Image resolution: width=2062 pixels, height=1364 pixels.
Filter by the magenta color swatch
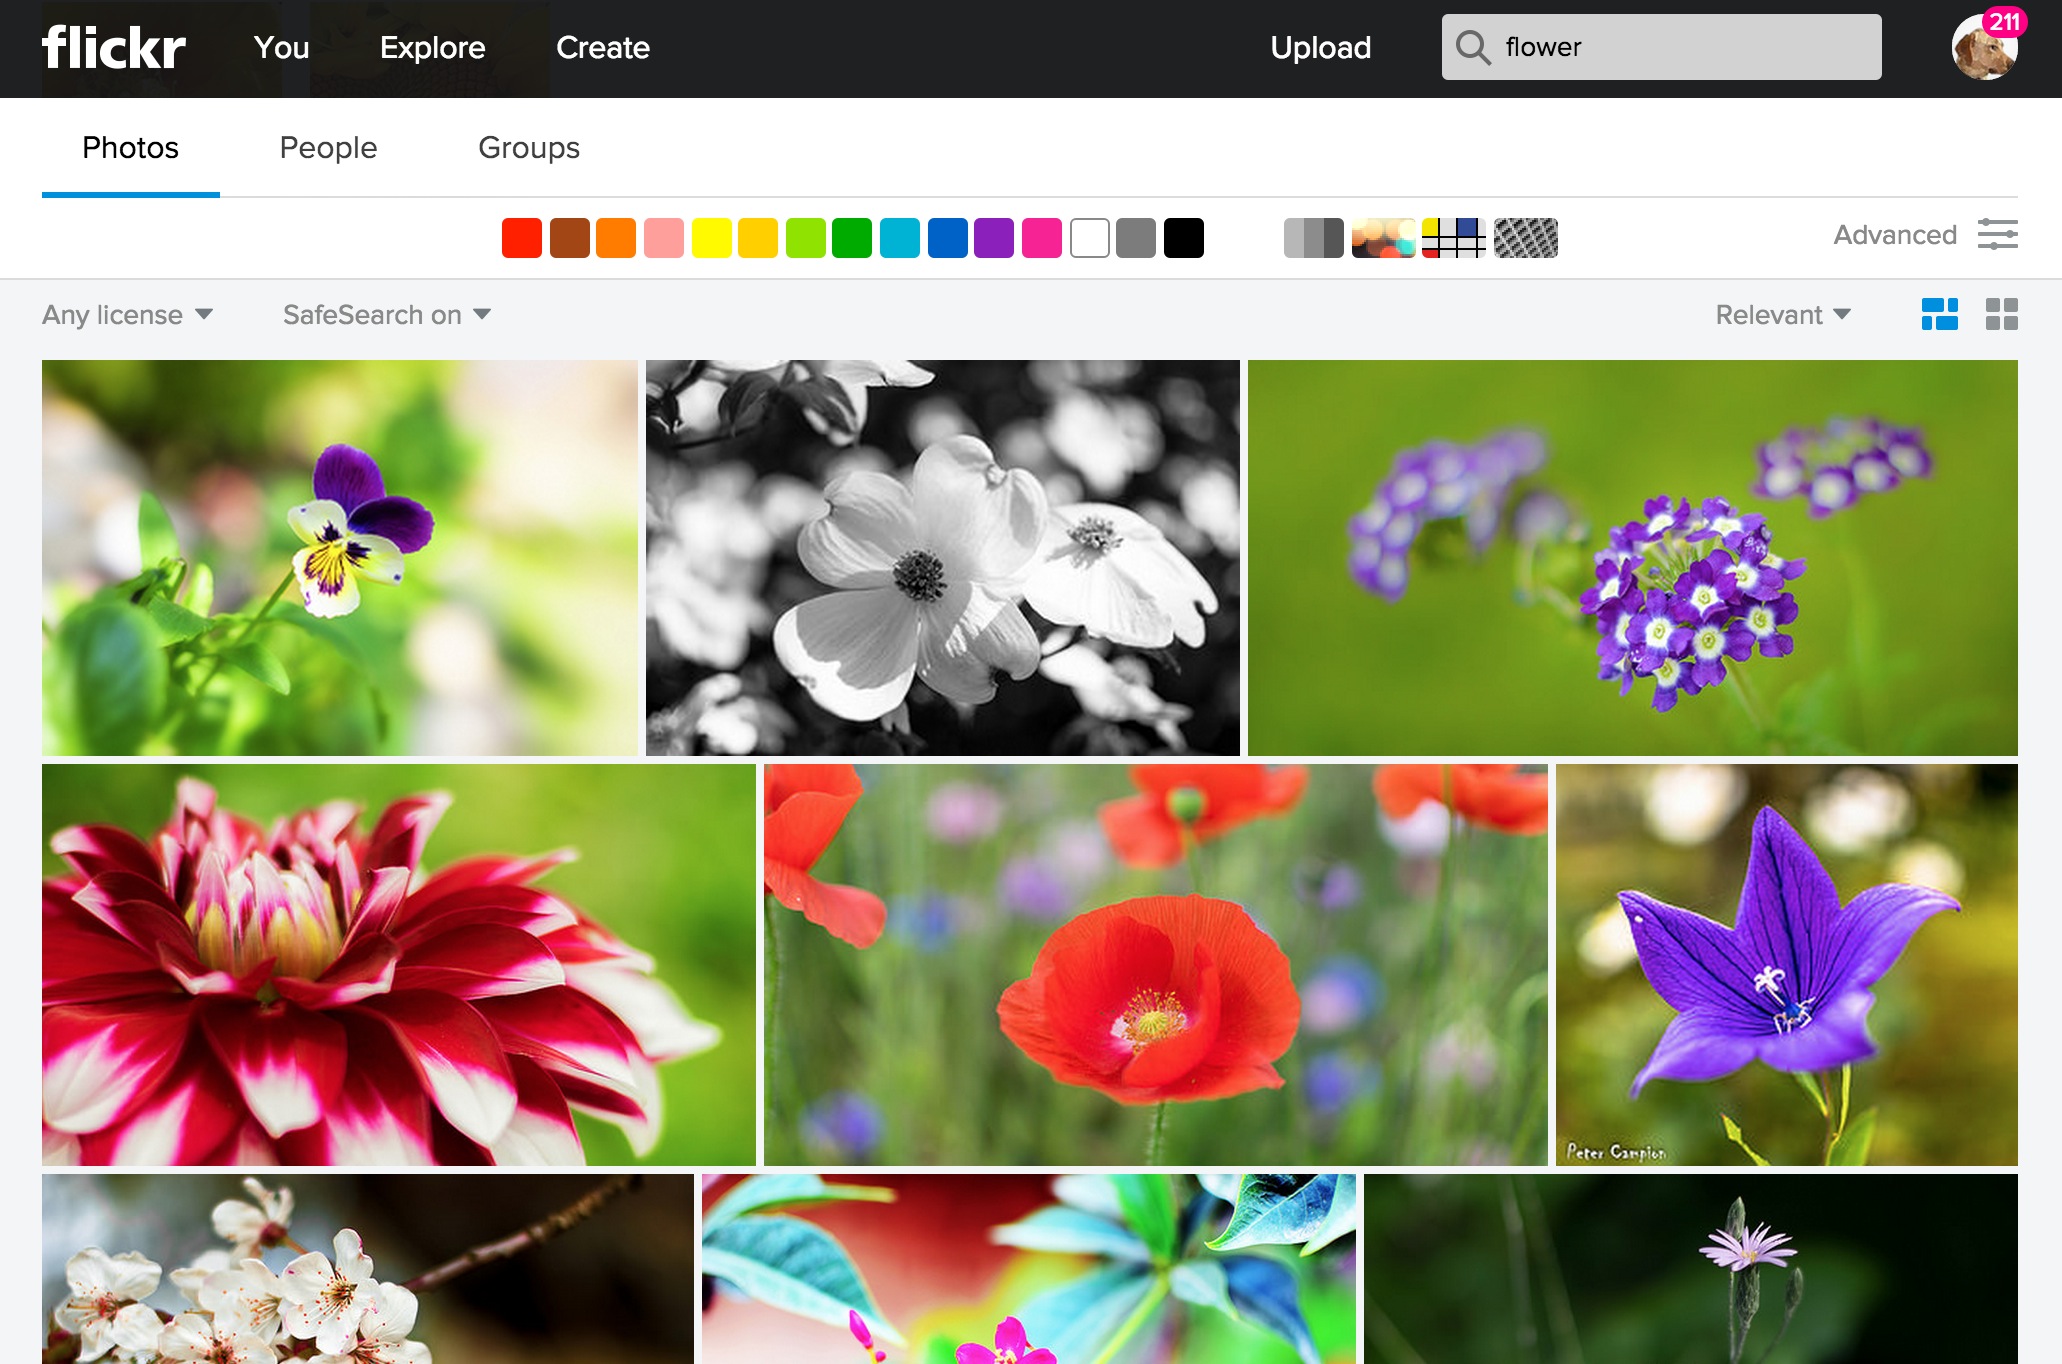(x=1042, y=238)
